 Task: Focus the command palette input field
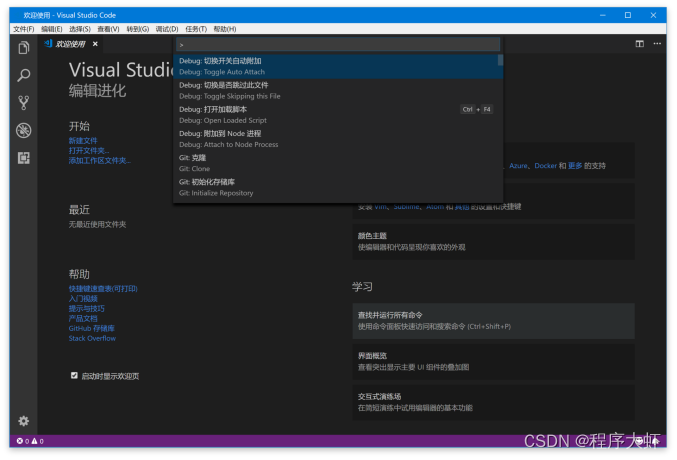click(x=338, y=44)
